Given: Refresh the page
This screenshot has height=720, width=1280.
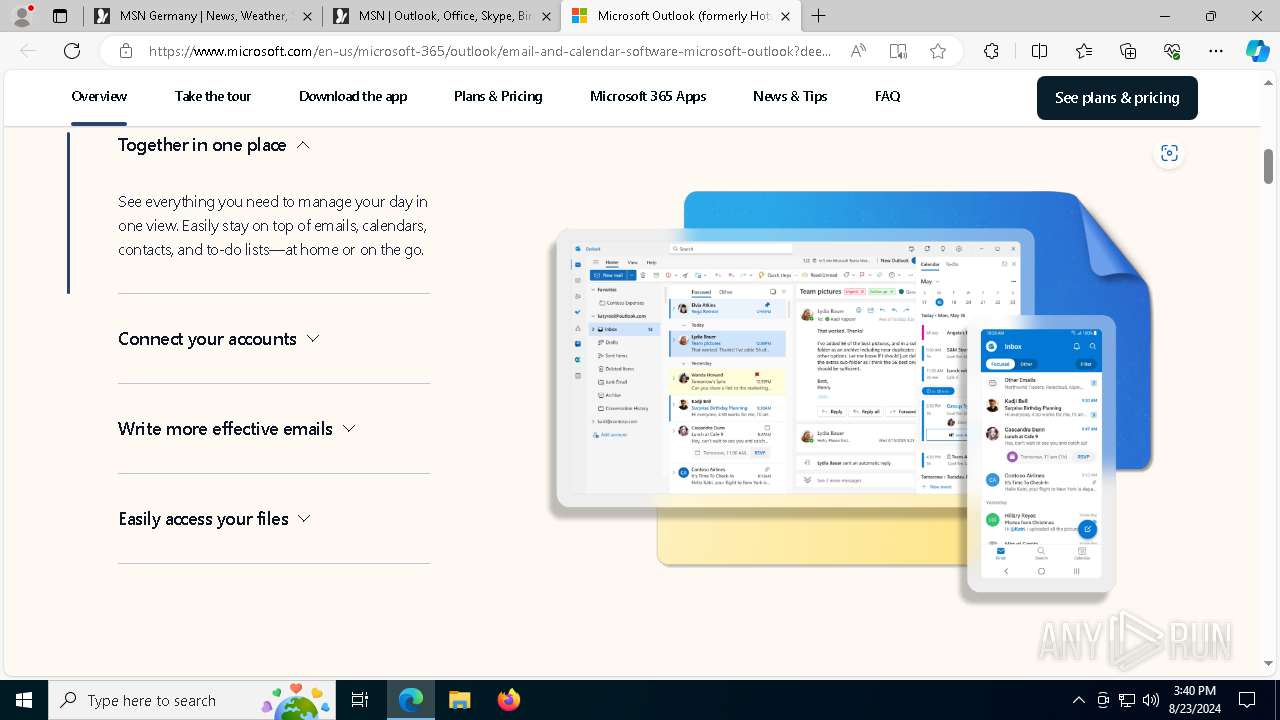Looking at the screenshot, I should point(72,51).
